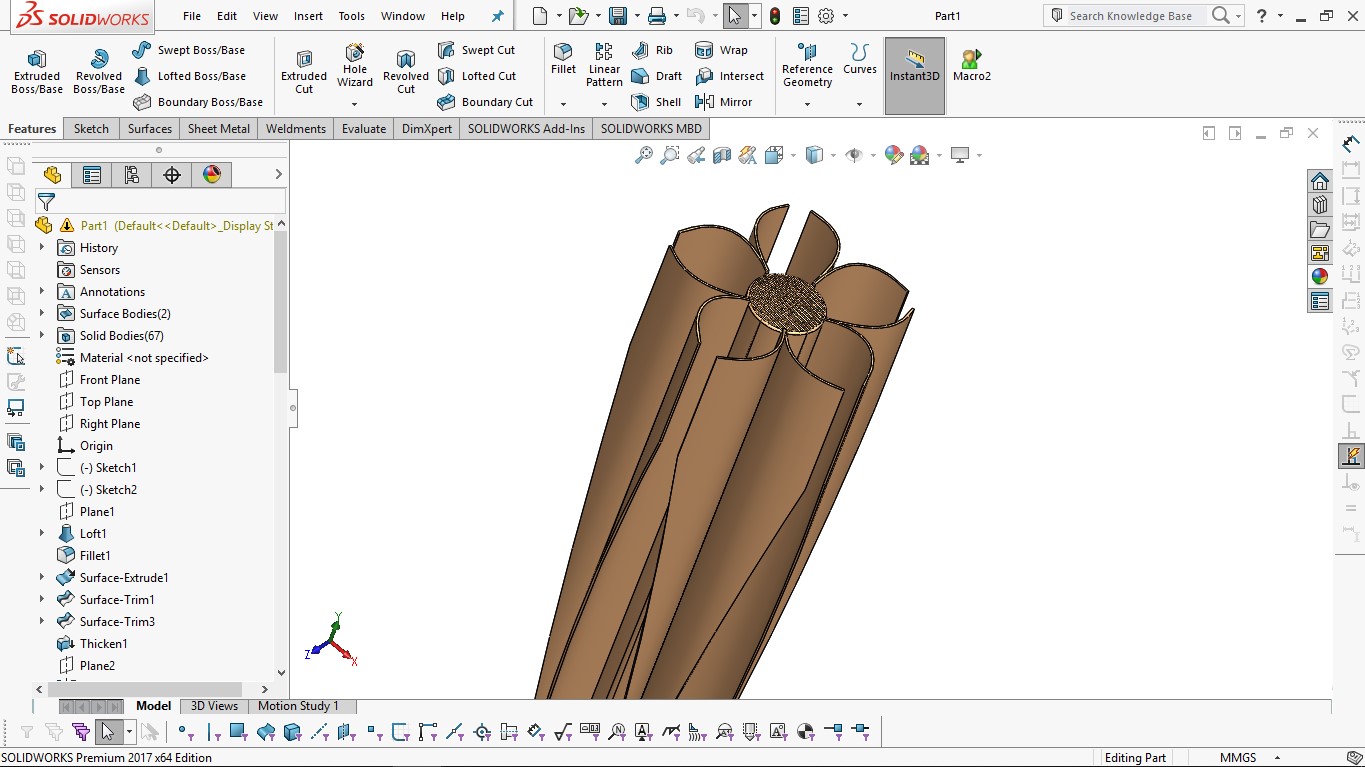Click the Search Knowledge Base field
Screen dimensions: 1365x767
(x=1130, y=16)
